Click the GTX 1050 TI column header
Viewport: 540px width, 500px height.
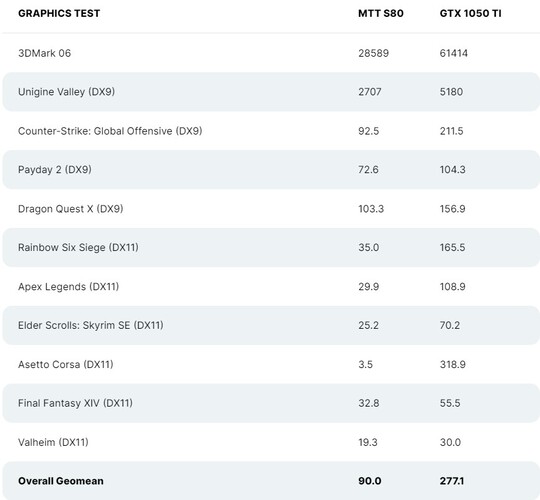(470, 13)
